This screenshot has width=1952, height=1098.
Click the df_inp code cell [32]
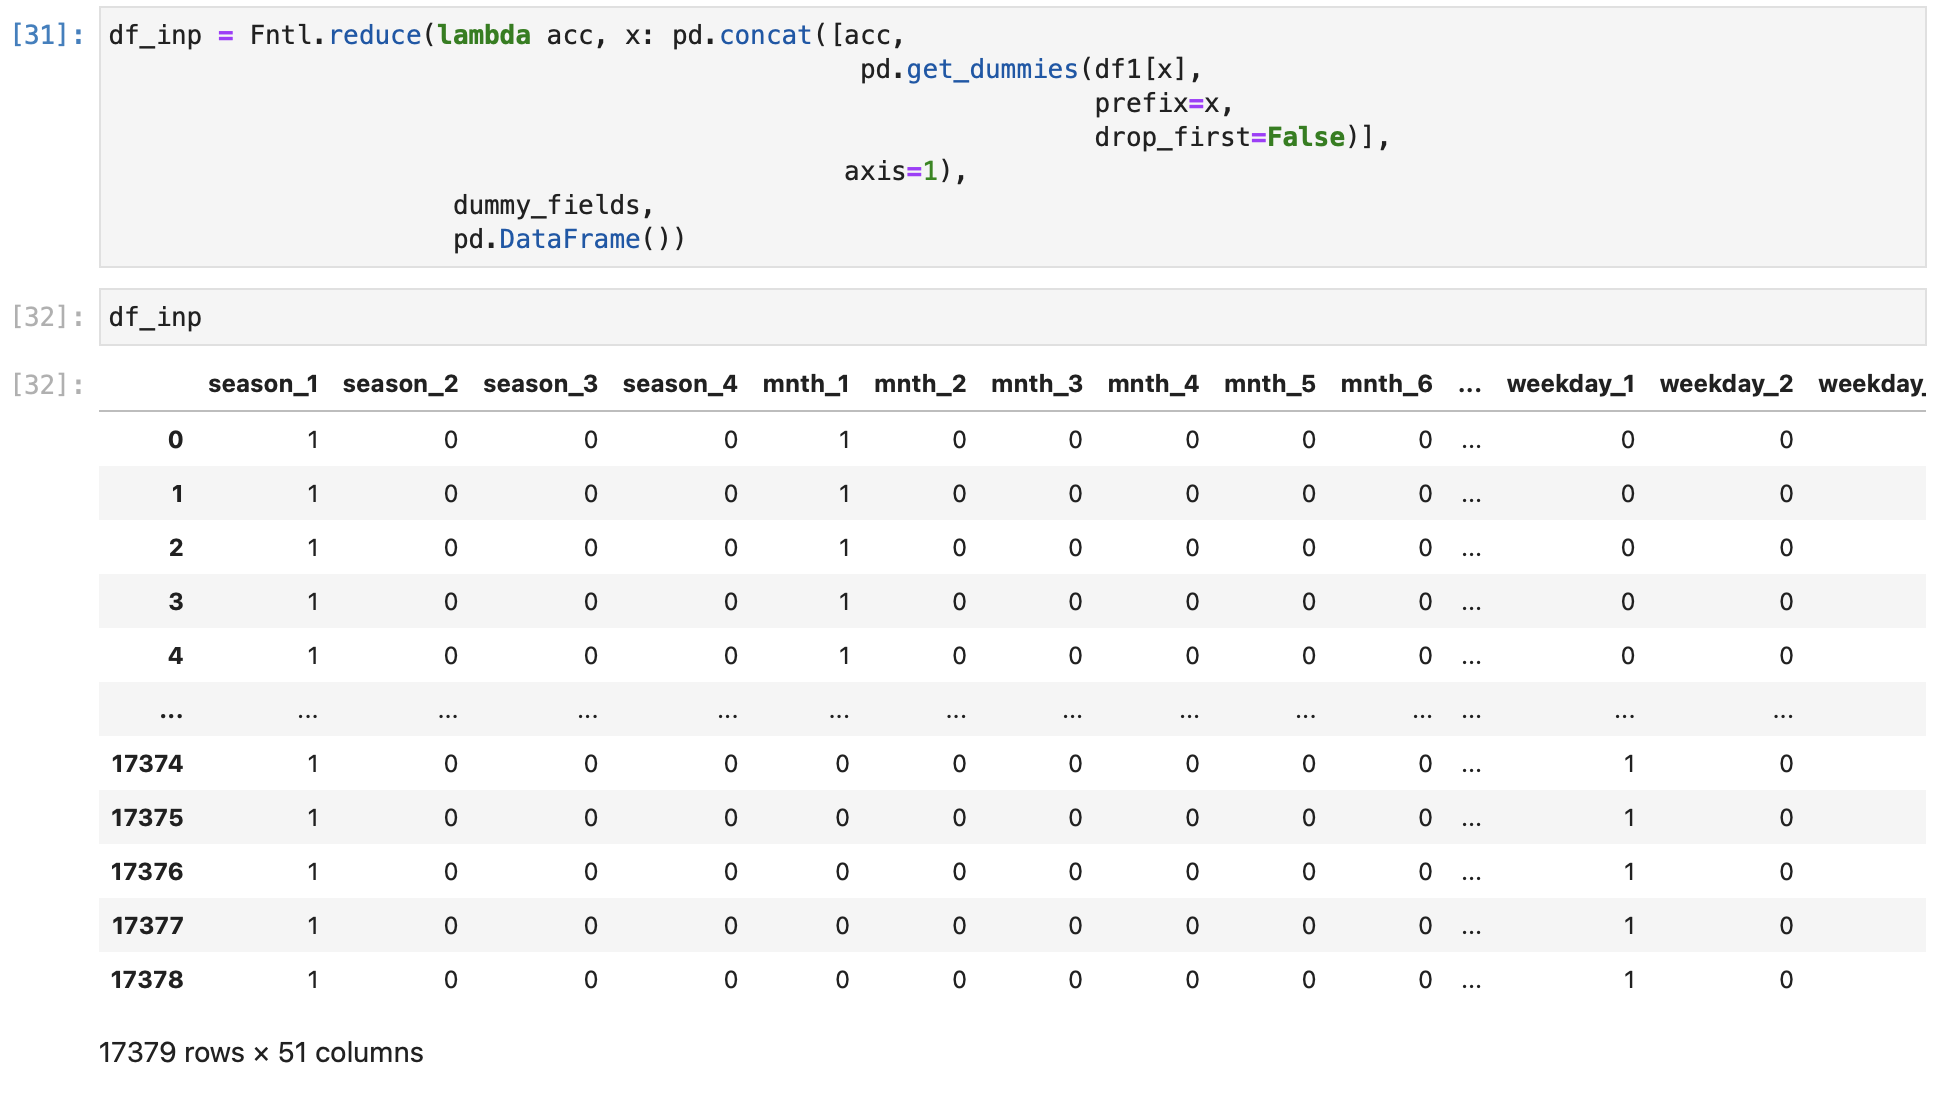[1012, 317]
